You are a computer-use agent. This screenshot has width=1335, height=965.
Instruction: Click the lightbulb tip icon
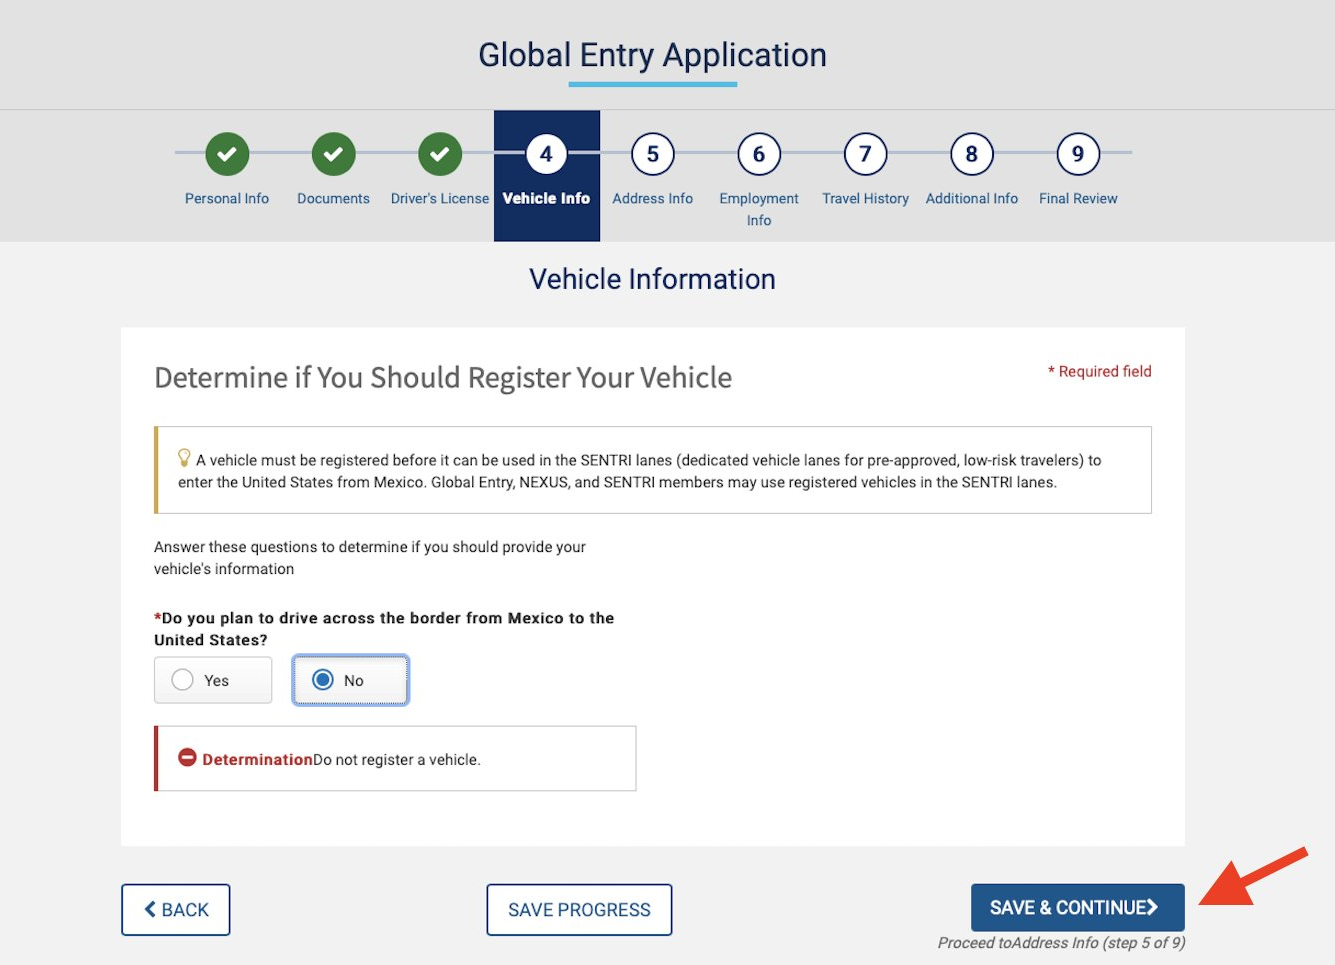coord(184,458)
